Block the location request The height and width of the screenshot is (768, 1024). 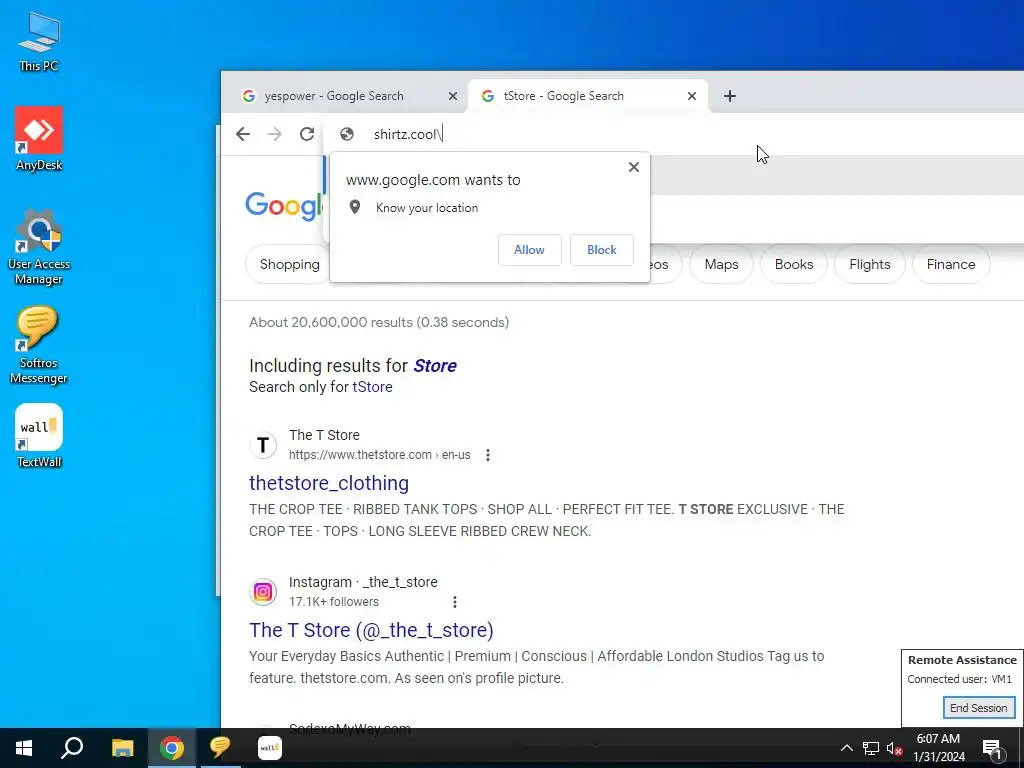(x=601, y=250)
